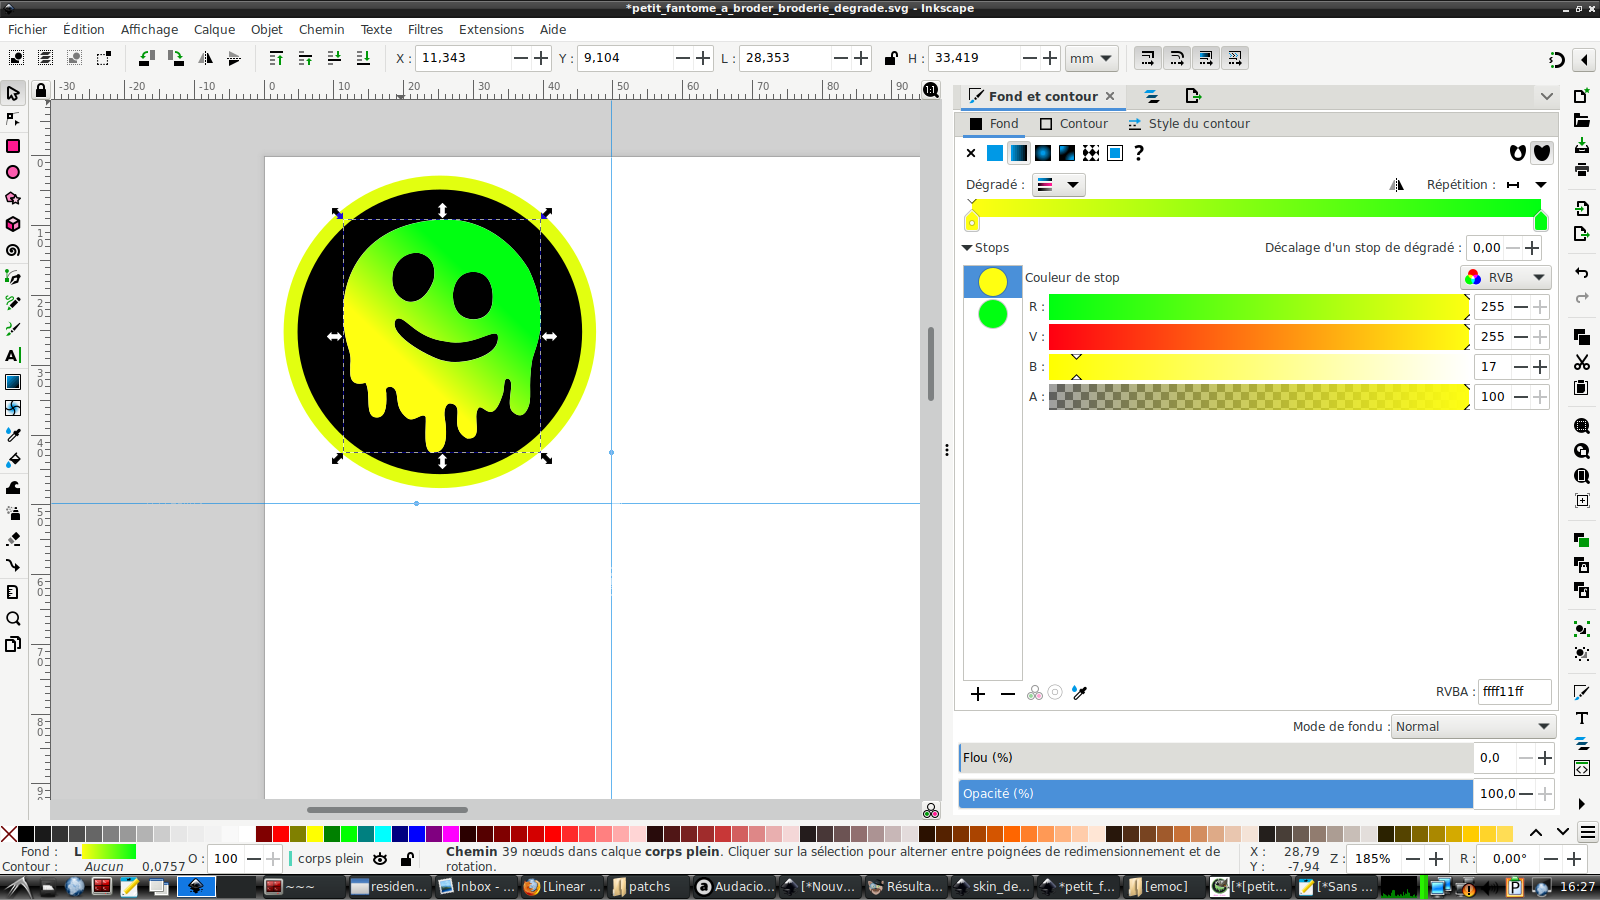Image resolution: width=1600 pixels, height=900 pixels.
Task: Collapse the Stops section
Action: pyautogui.click(x=968, y=247)
